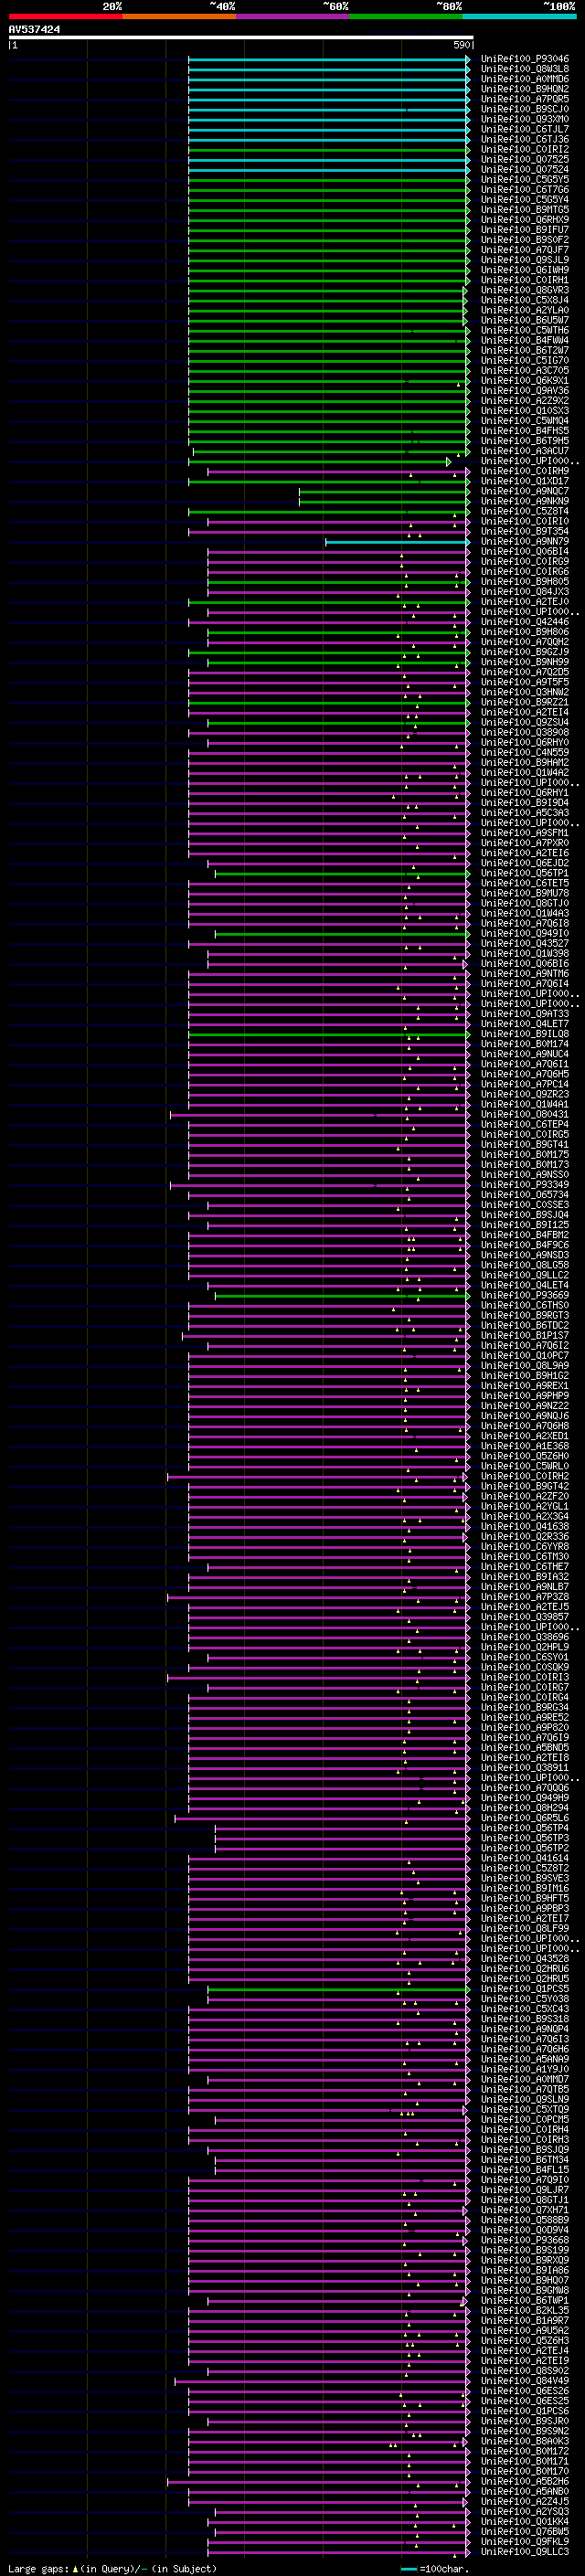Select hit UniRef100_Q07524
The image size is (585, 2576).
525,169
